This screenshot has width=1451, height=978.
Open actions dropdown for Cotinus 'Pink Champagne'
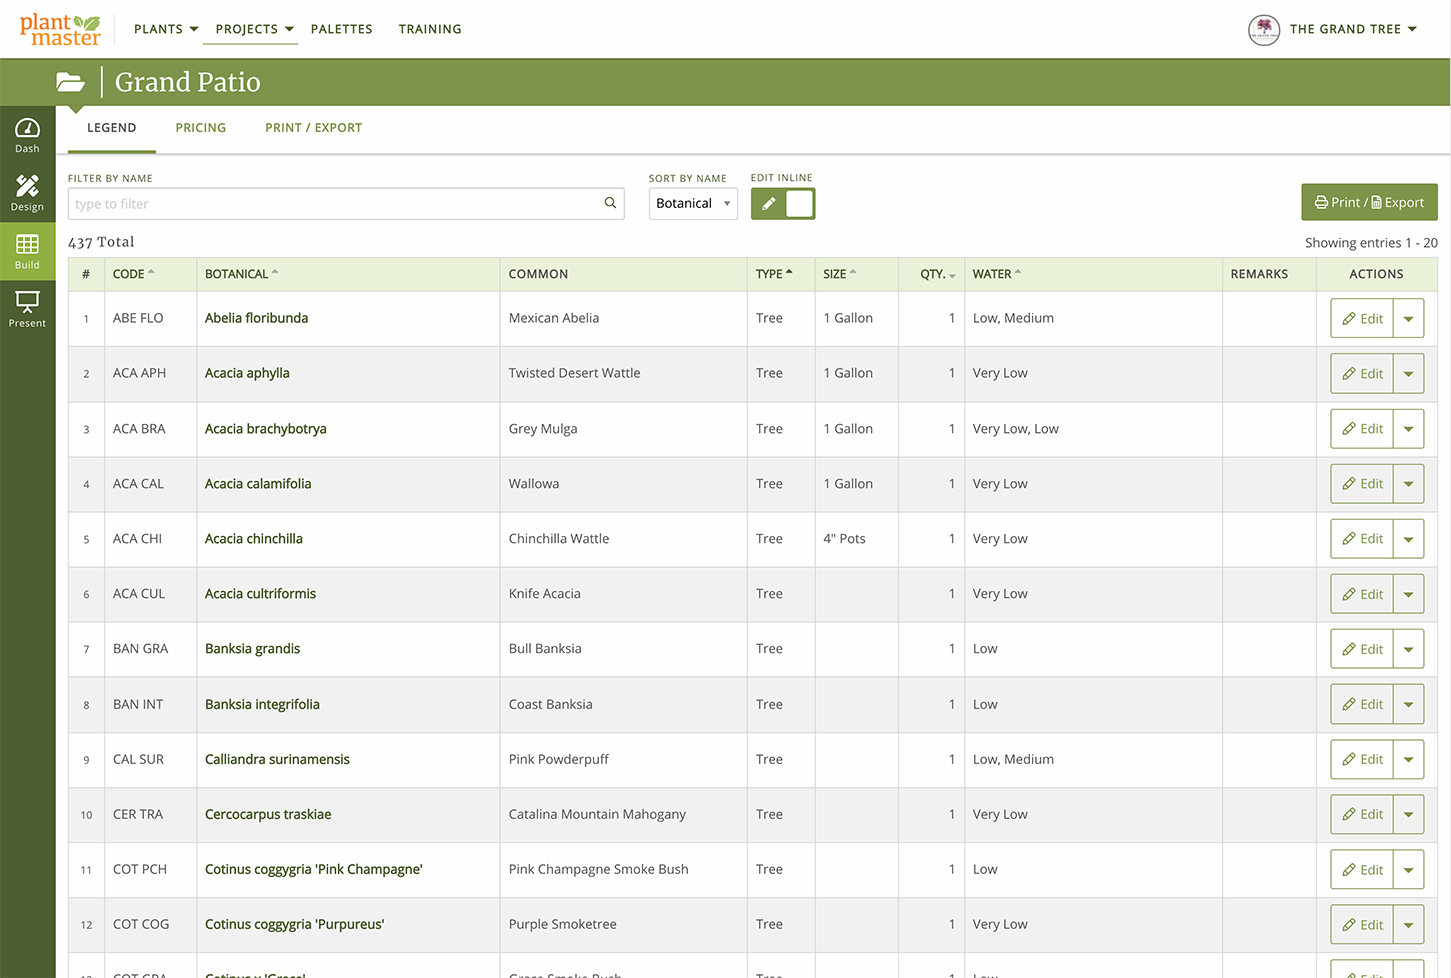pos(1409,870)
